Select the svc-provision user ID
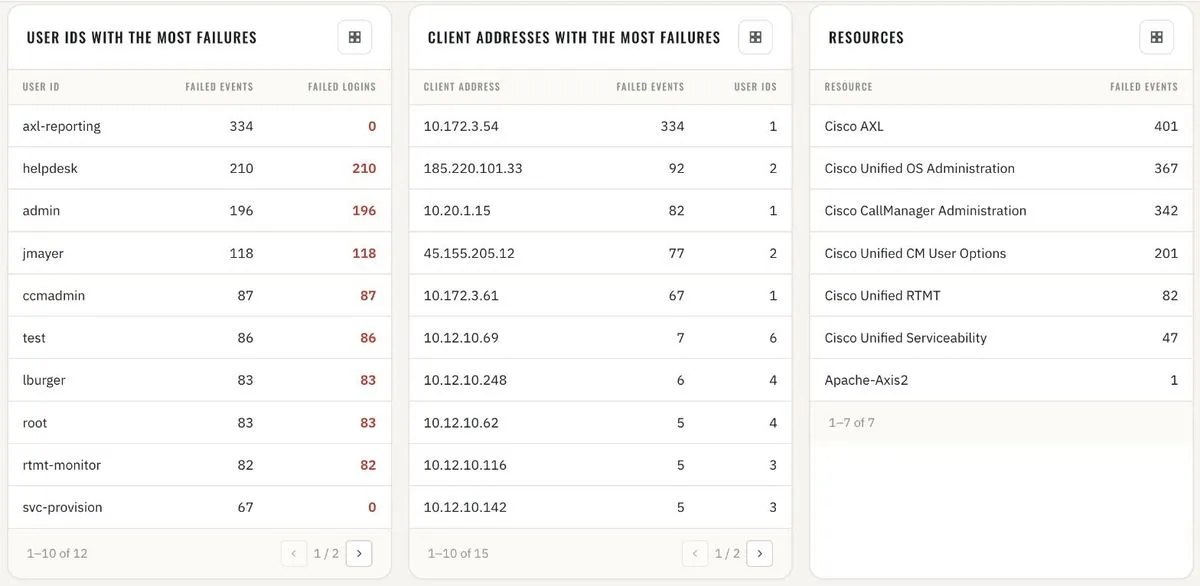 tap(62, 507)
